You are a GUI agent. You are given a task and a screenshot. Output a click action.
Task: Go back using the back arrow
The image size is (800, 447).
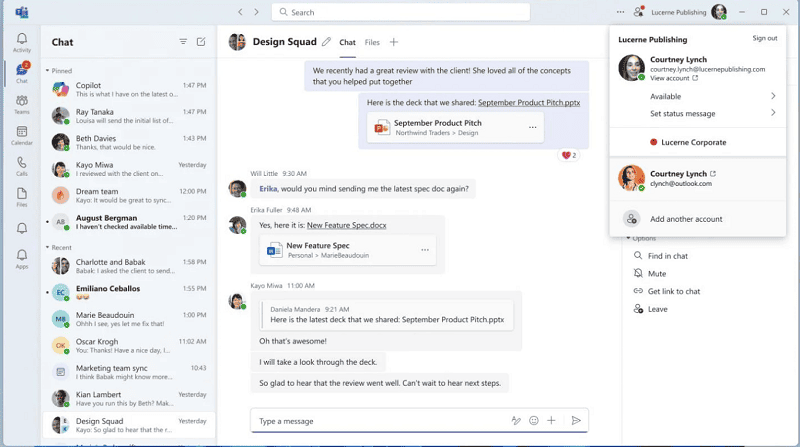[240, 12]
